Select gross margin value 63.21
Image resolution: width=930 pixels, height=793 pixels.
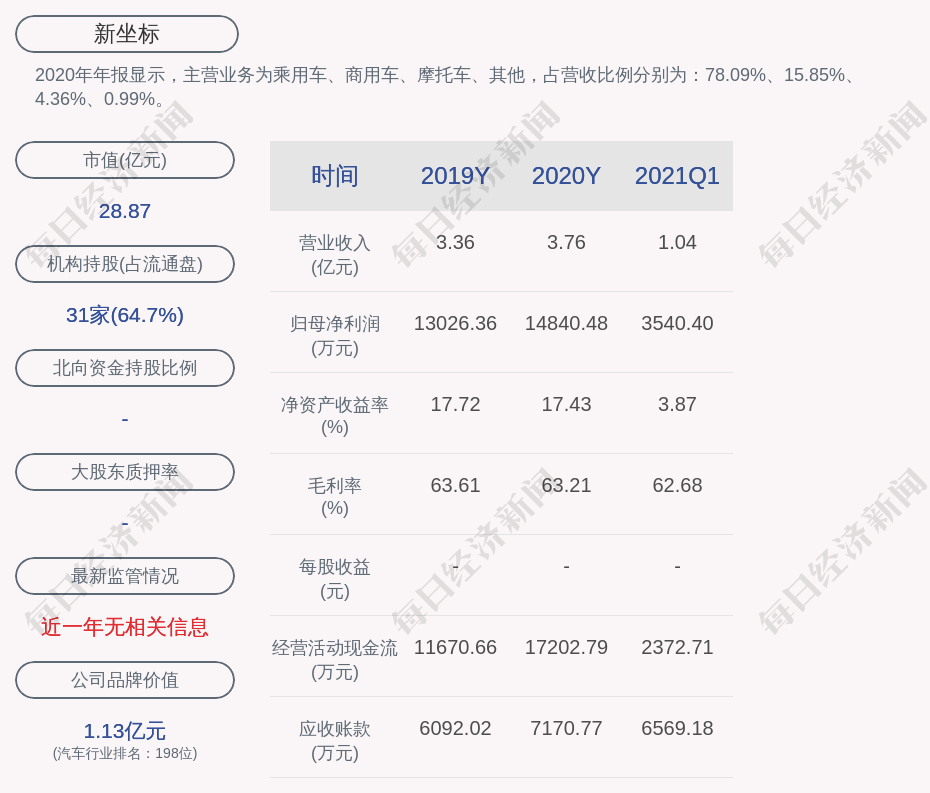(x=566, y=485)
